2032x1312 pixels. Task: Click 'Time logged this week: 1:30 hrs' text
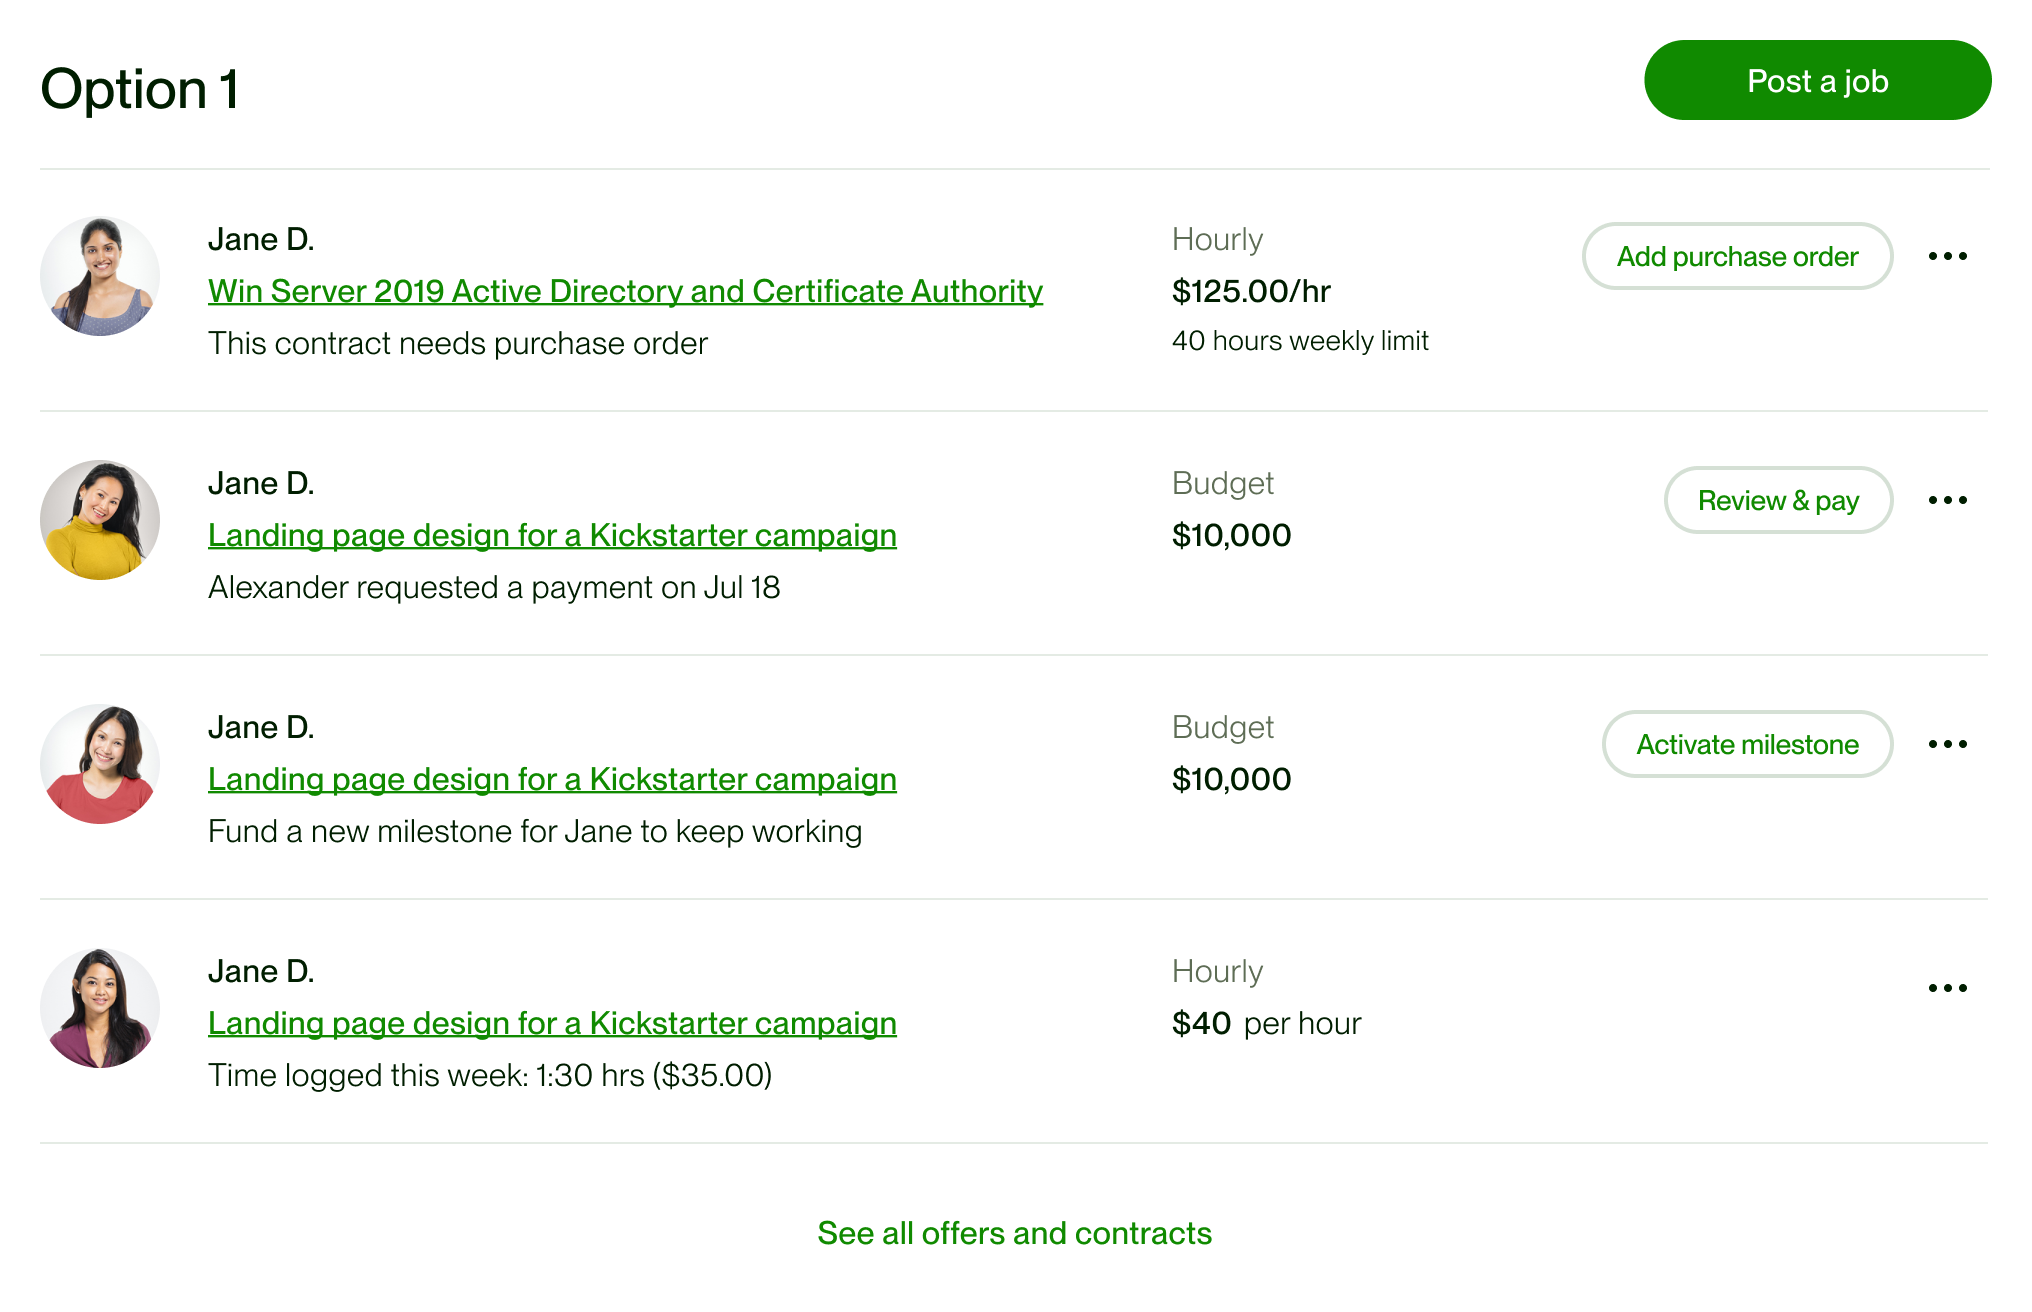[490, 1075]
